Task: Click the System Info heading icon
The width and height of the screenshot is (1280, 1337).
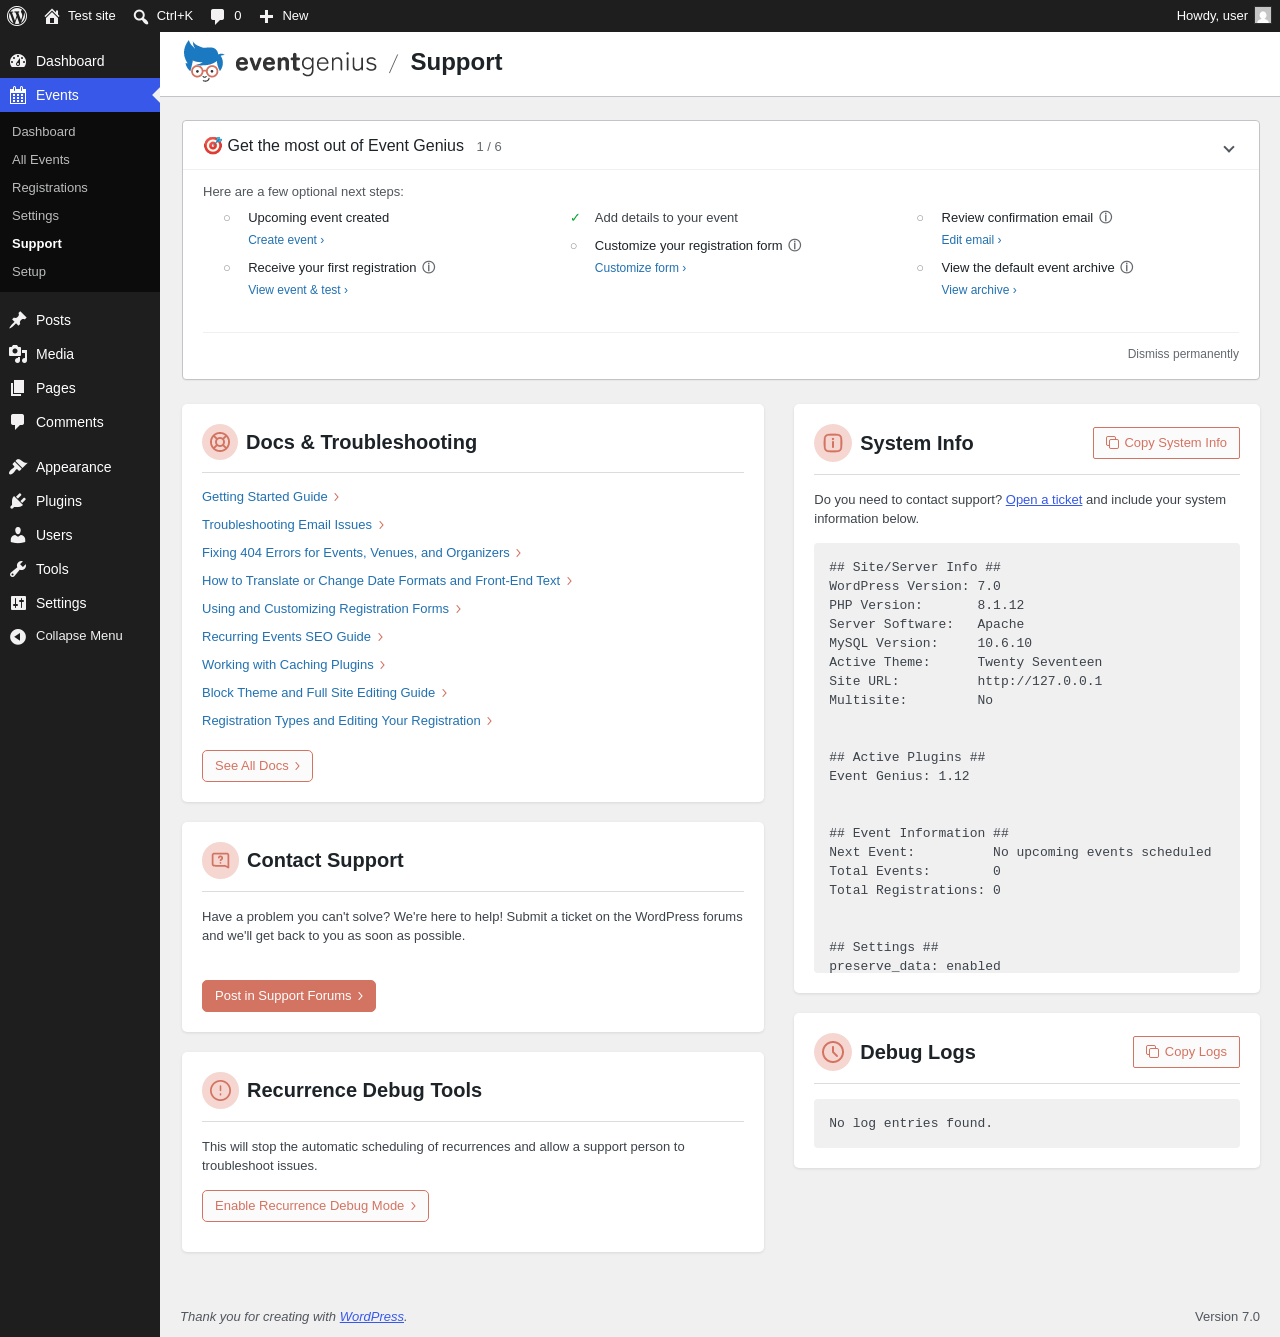Action: (833, 443)
